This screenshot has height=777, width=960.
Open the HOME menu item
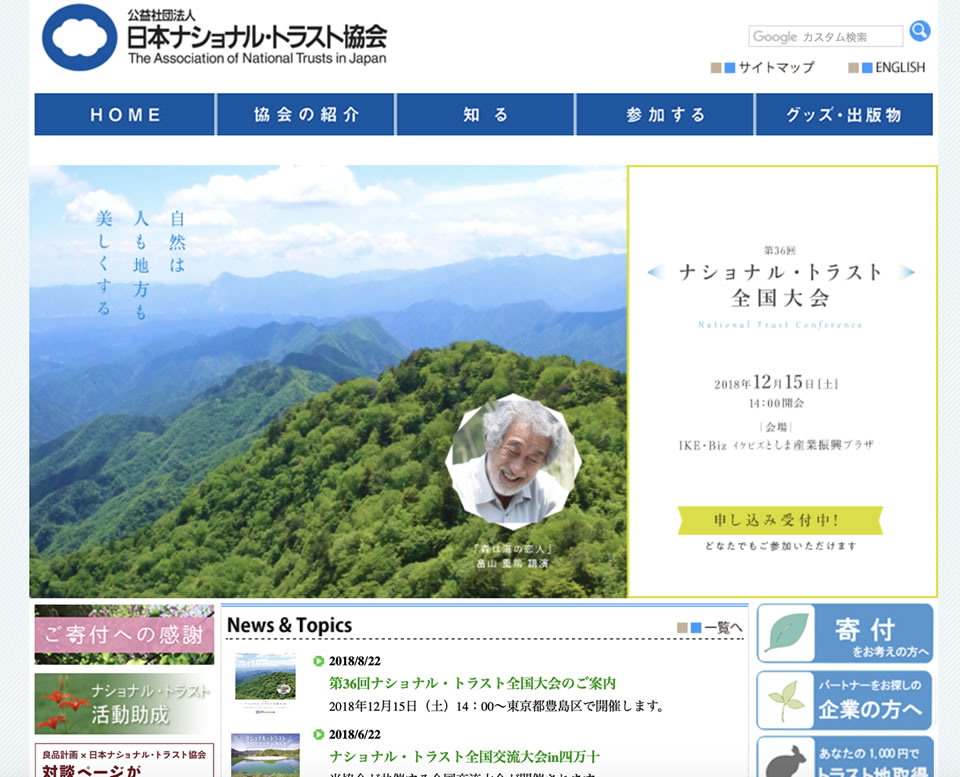[x=125, y=114]
